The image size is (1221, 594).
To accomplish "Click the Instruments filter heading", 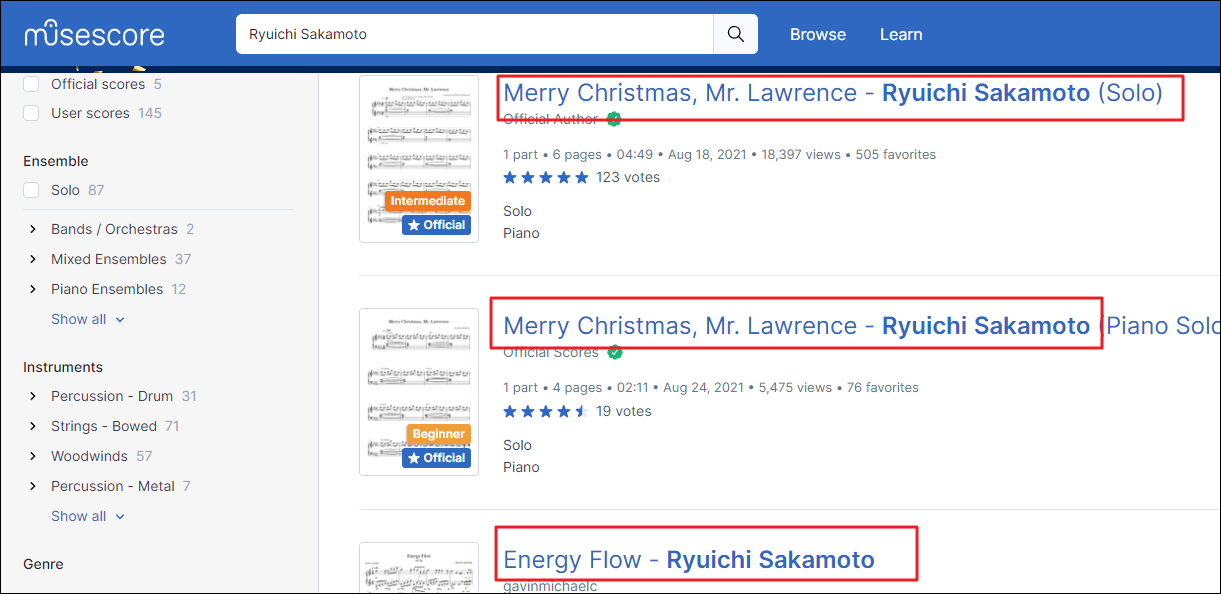I will 63,367.
